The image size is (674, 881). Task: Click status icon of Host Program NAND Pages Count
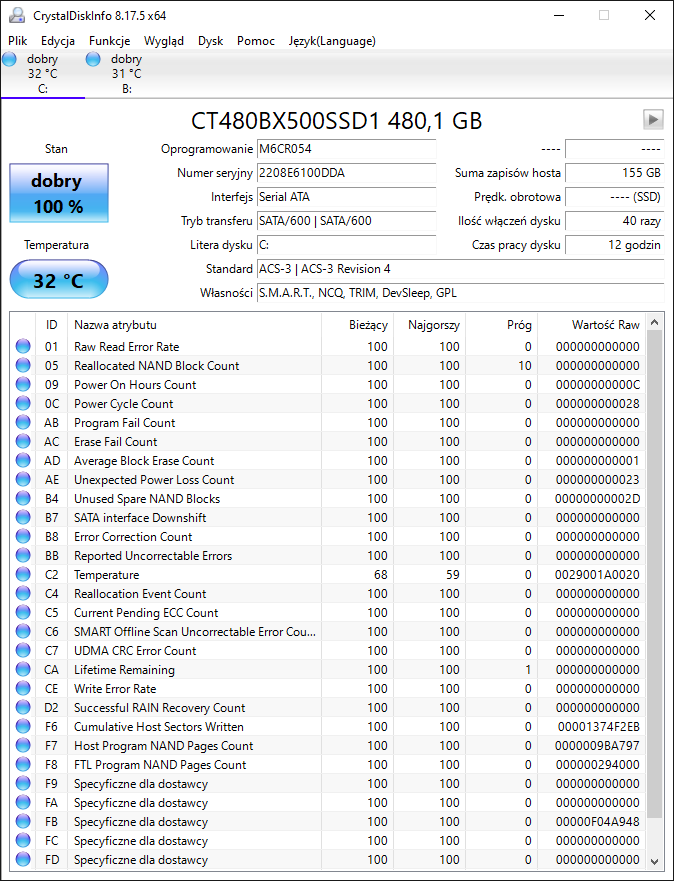(x=23, y=746)
